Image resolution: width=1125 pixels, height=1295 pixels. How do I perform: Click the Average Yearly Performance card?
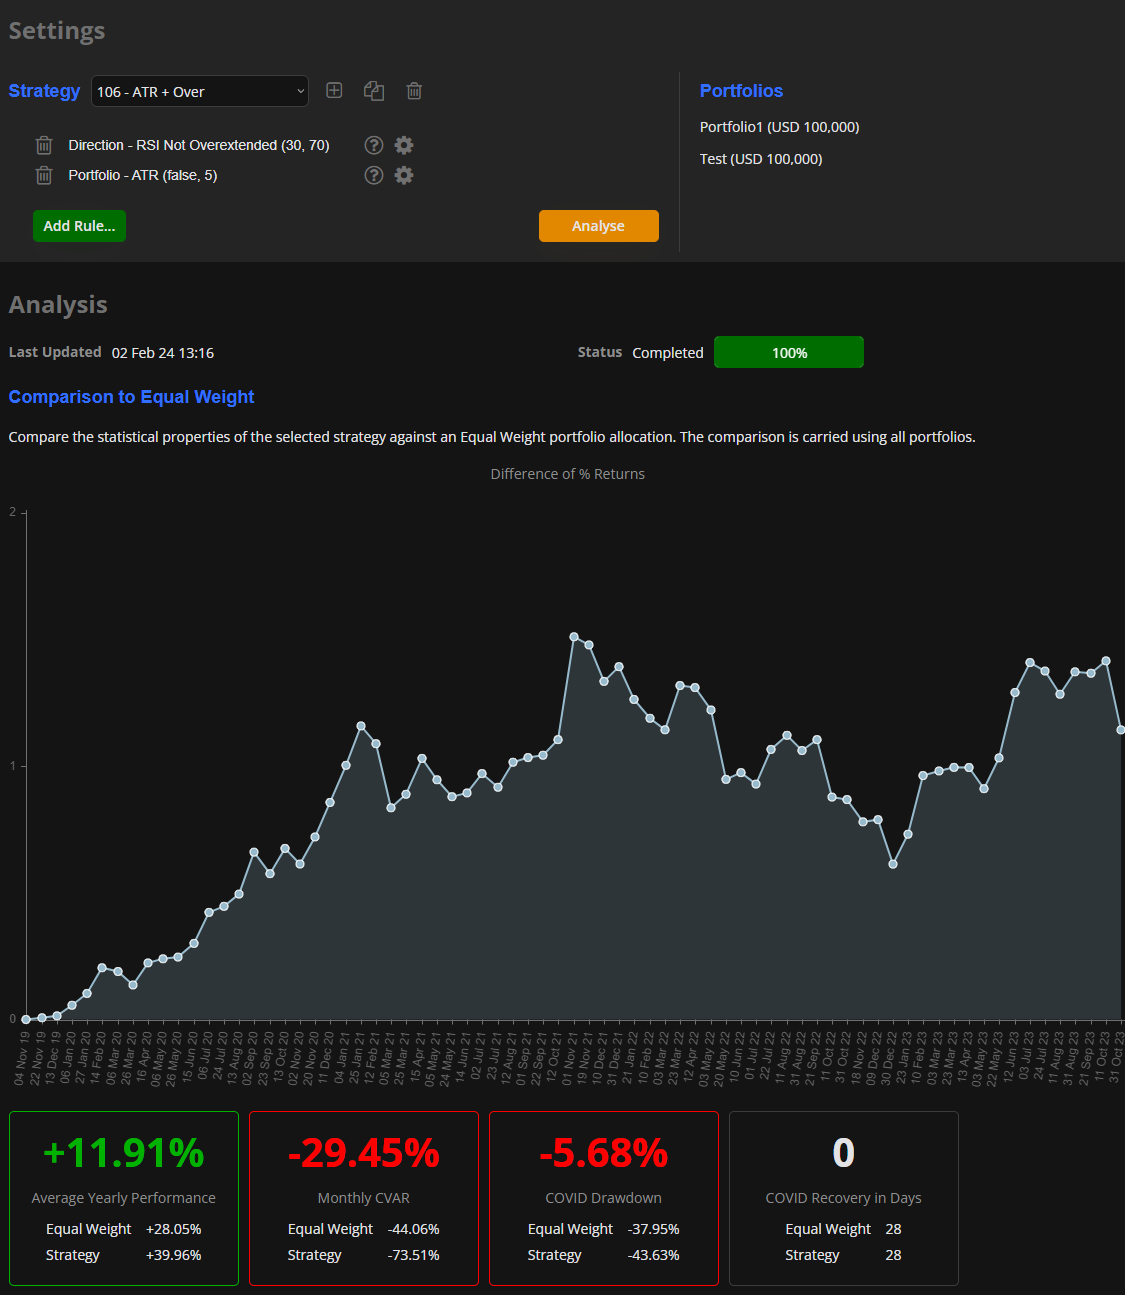click(124, 1198)
